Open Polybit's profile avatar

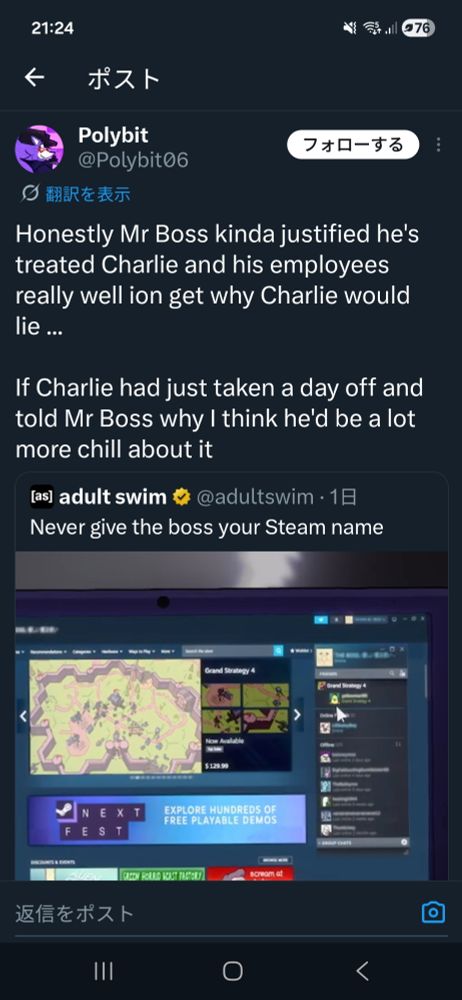[x=39, y=149]
